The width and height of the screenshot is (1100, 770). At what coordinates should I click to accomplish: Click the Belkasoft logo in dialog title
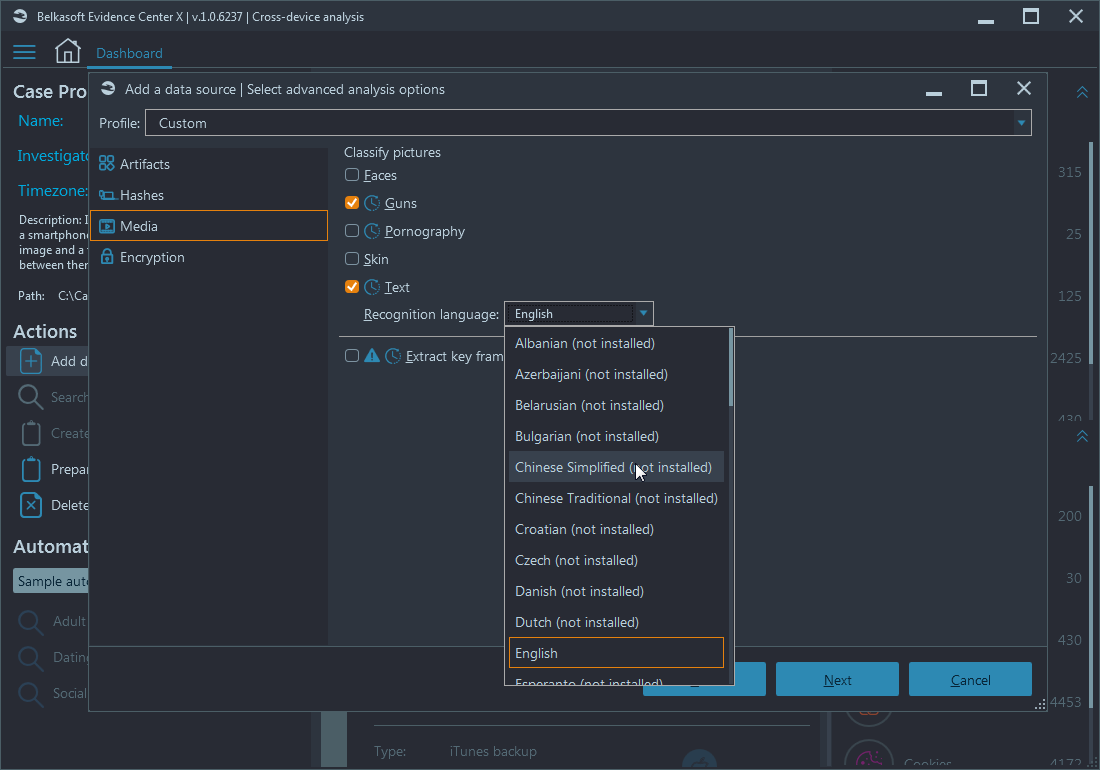coord(108,88)
